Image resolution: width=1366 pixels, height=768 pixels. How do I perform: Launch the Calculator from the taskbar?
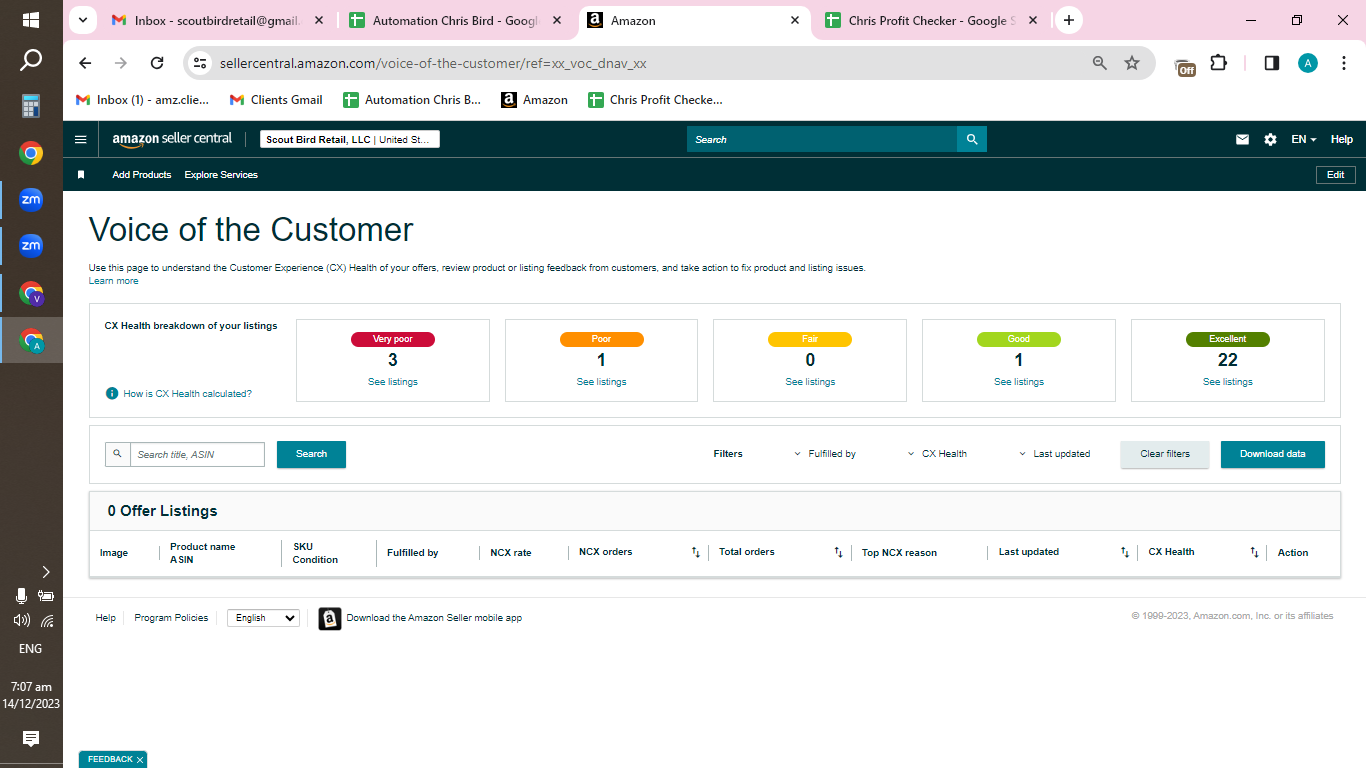[31, 105]
